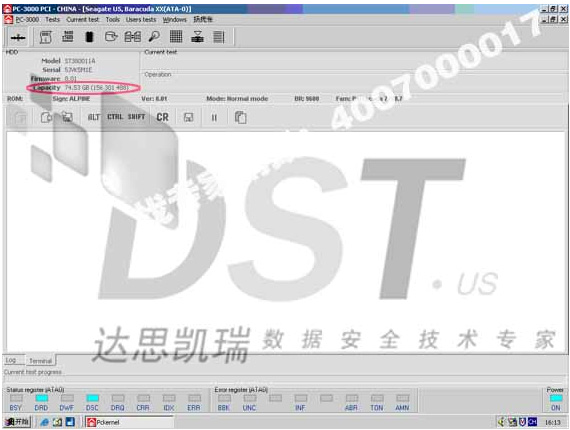Click the 'Sign: ALPINE' ROM text
The image size is (570, 430).
click(x=71, y=99)
